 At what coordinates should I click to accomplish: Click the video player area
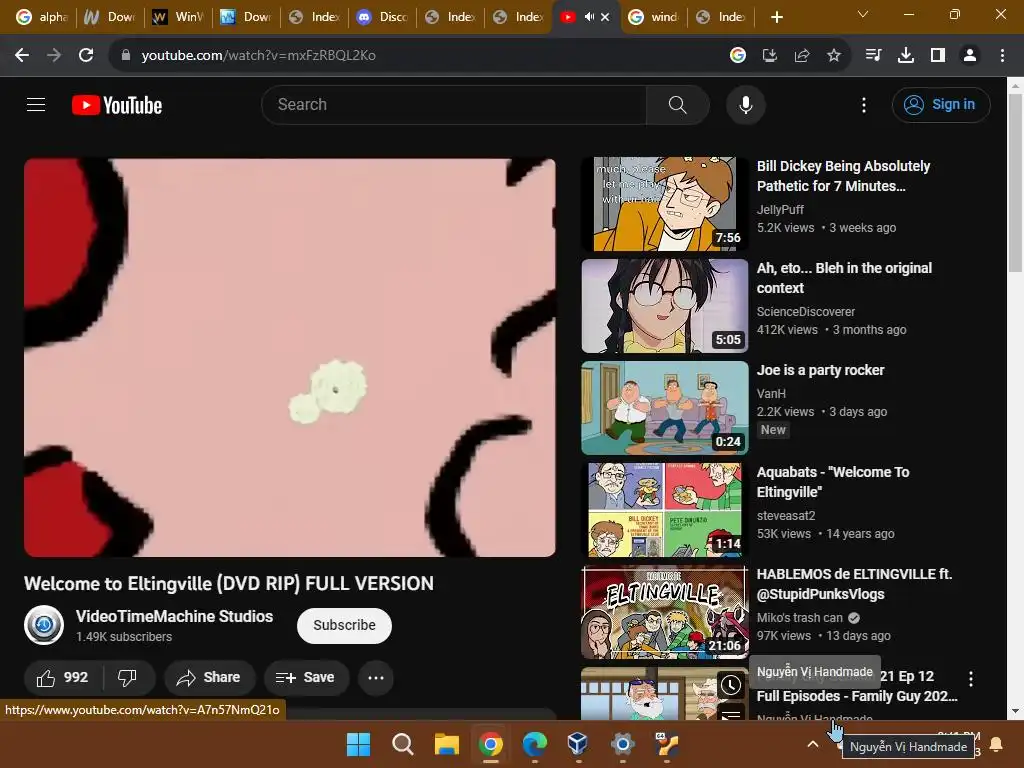pos(290,357)
